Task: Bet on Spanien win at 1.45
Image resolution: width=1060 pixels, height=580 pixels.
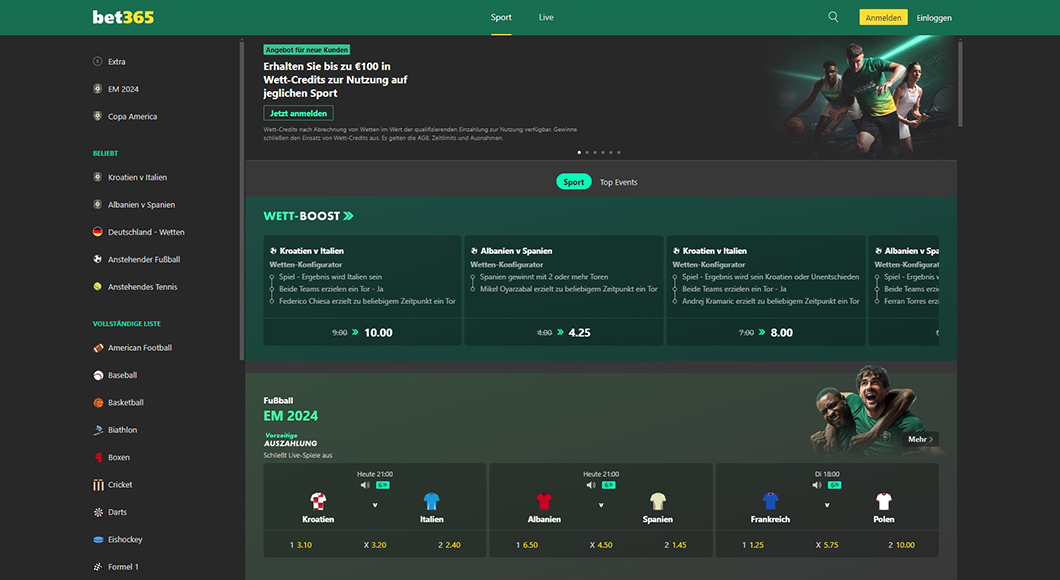Action: pos(675,544)
